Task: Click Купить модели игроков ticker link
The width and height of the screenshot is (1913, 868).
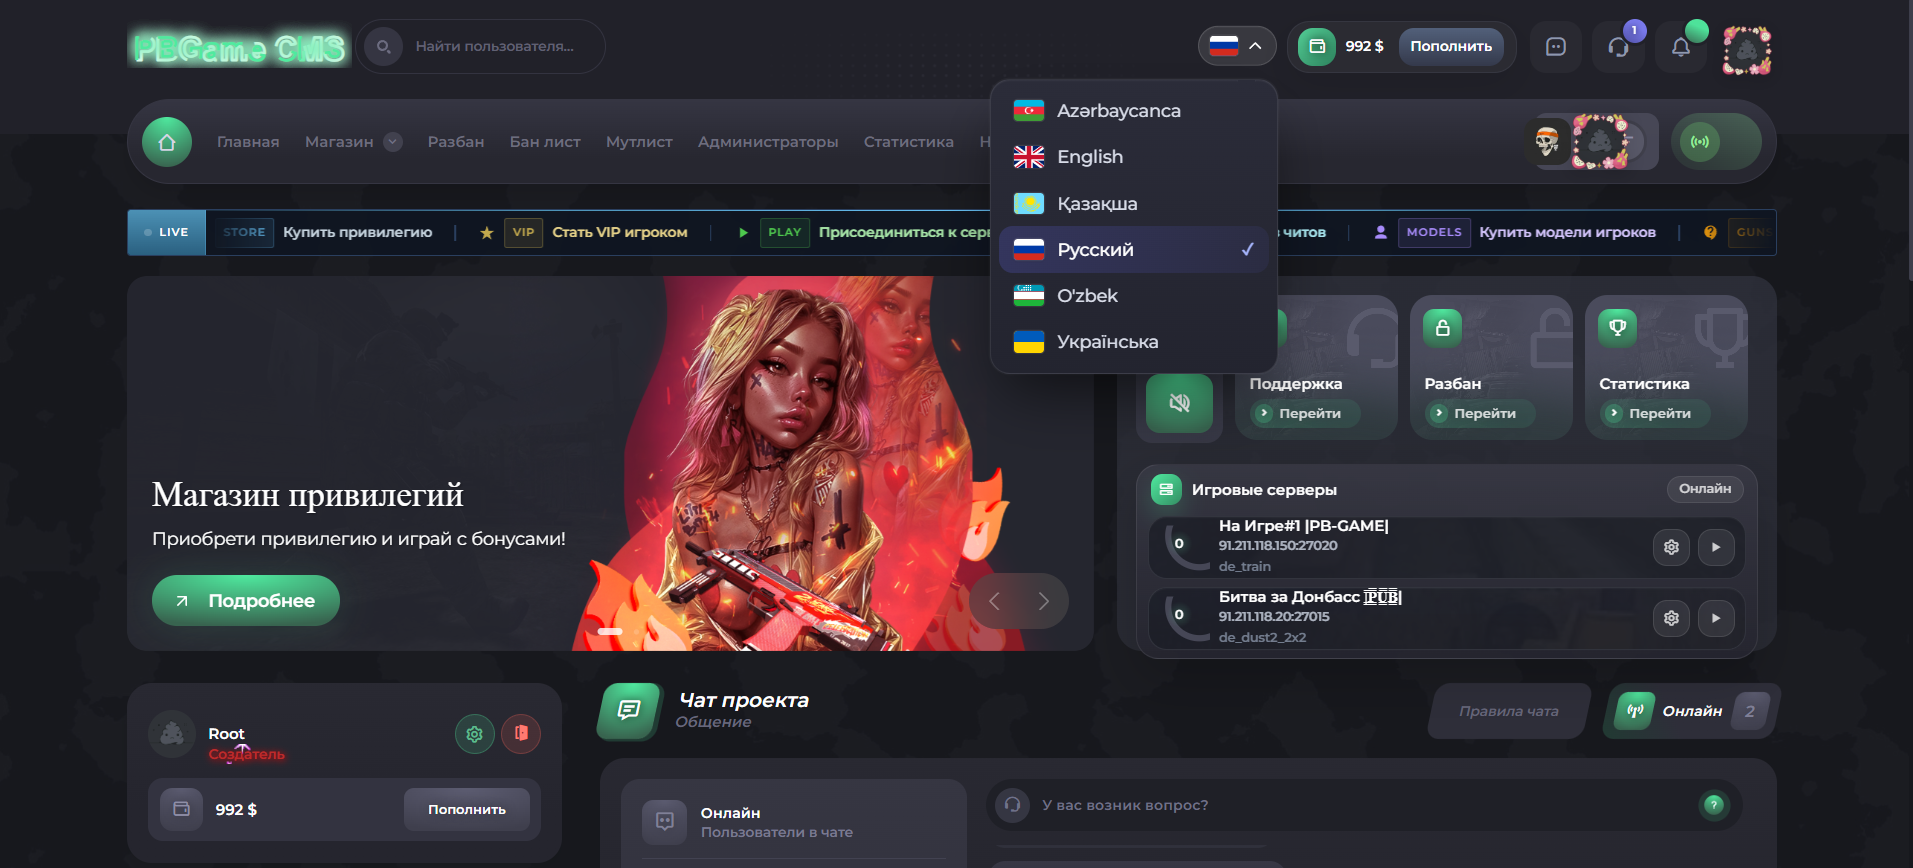Action: point(1567,232)
